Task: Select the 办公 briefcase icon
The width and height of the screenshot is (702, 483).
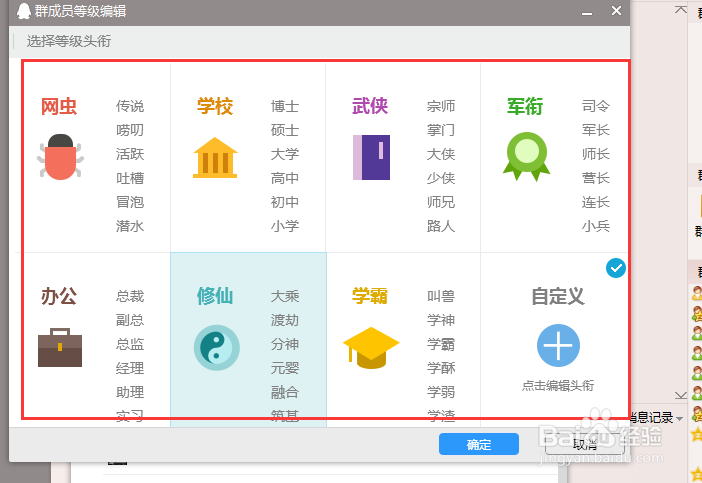Action: 60,347
